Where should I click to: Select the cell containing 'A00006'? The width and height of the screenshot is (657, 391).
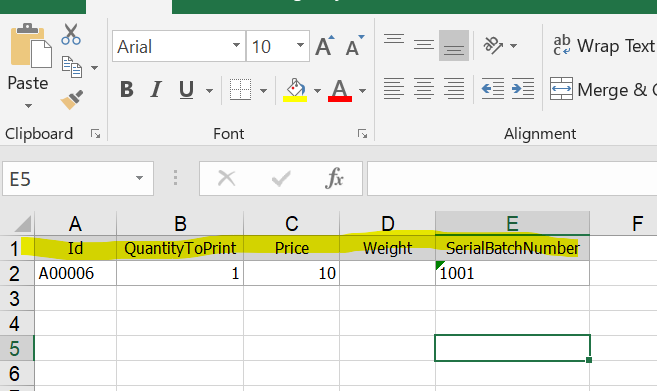pyautogui.click(x=75, y=273)
